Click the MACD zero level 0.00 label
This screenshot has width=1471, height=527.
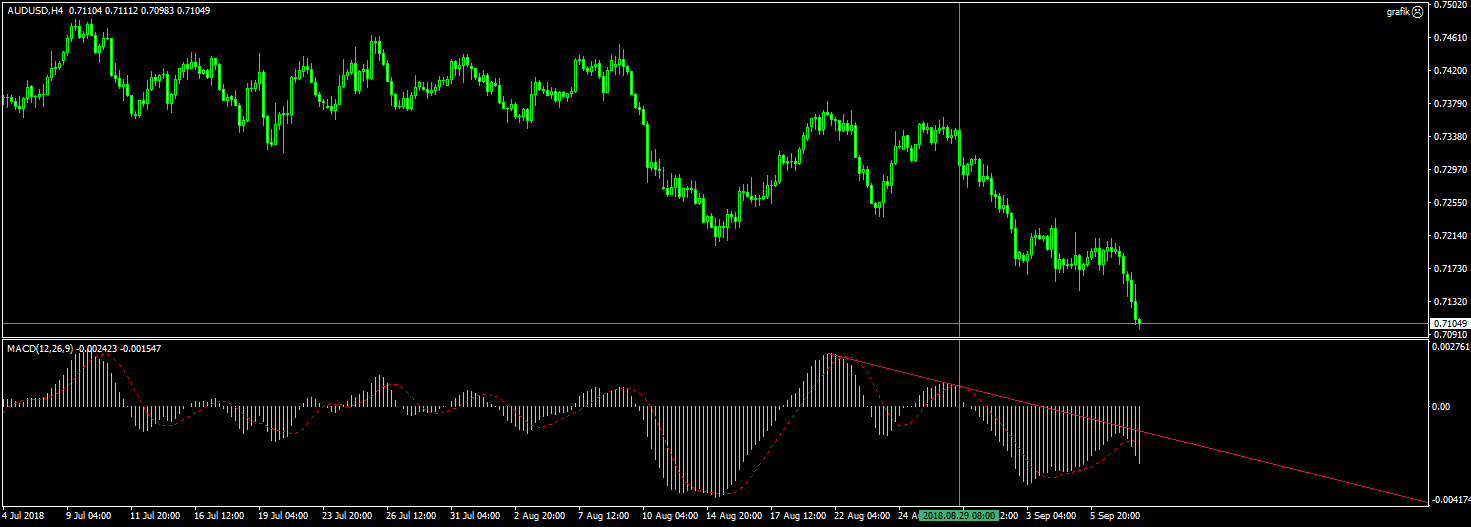[x=1441, y=407]
